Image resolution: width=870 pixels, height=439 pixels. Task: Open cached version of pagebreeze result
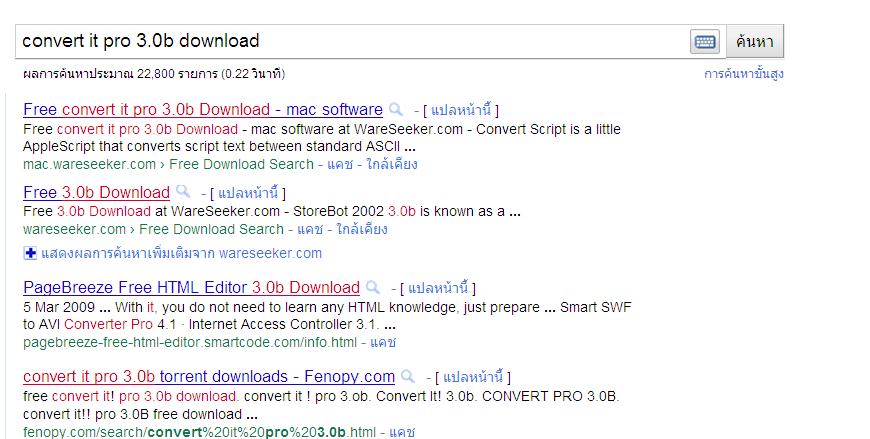tap(383, 342)
